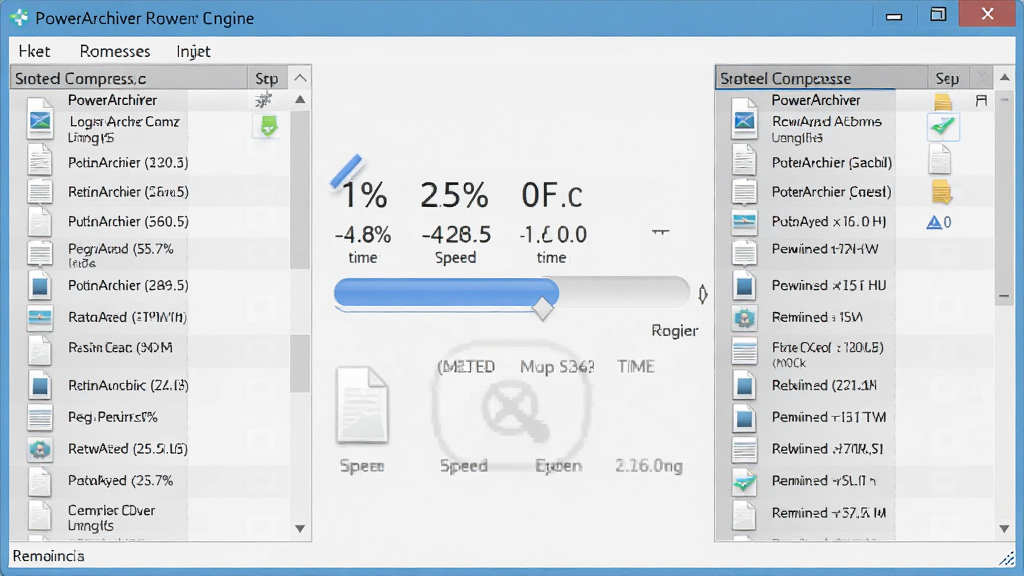Viewport: 1024px width, 576px height.
Task: Click the blue file icon of PotinArchier (289.5)
Action: (x=40, y=285)
